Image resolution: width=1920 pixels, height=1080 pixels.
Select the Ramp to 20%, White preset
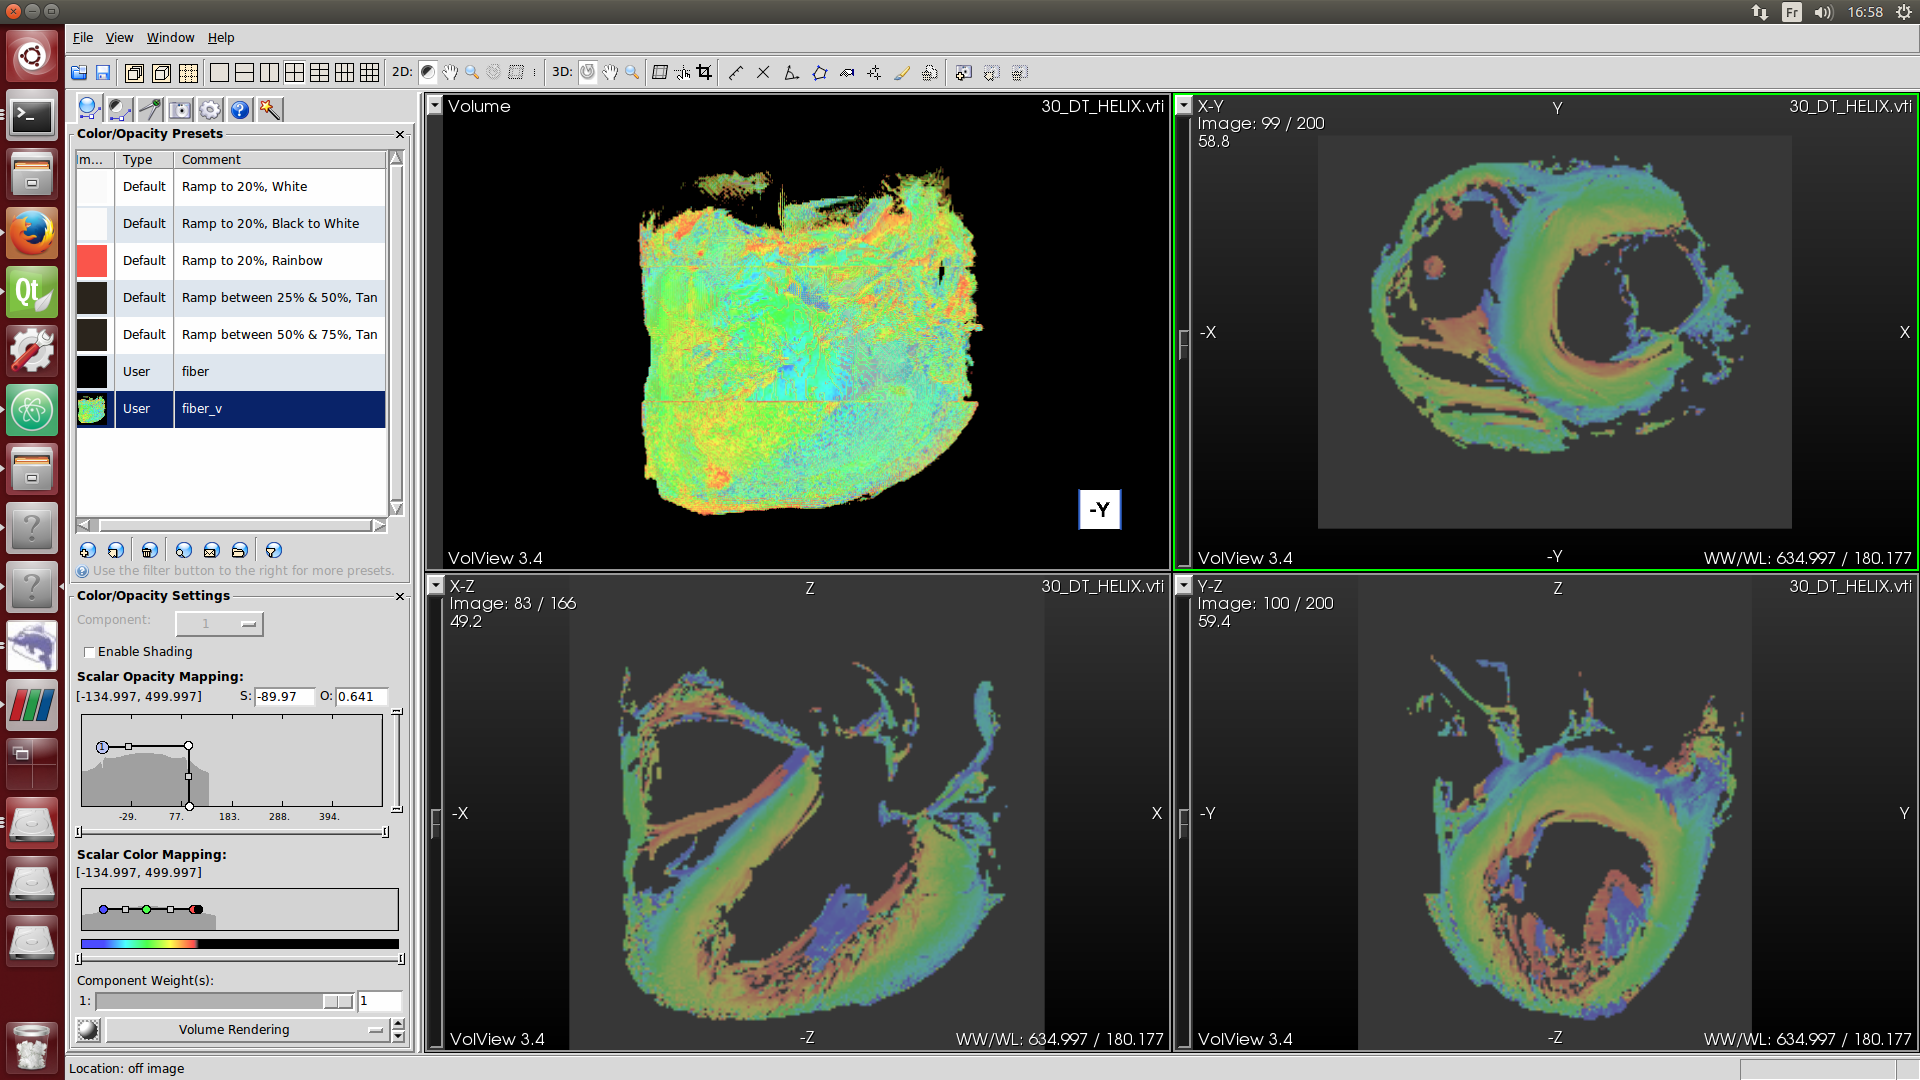231,187
